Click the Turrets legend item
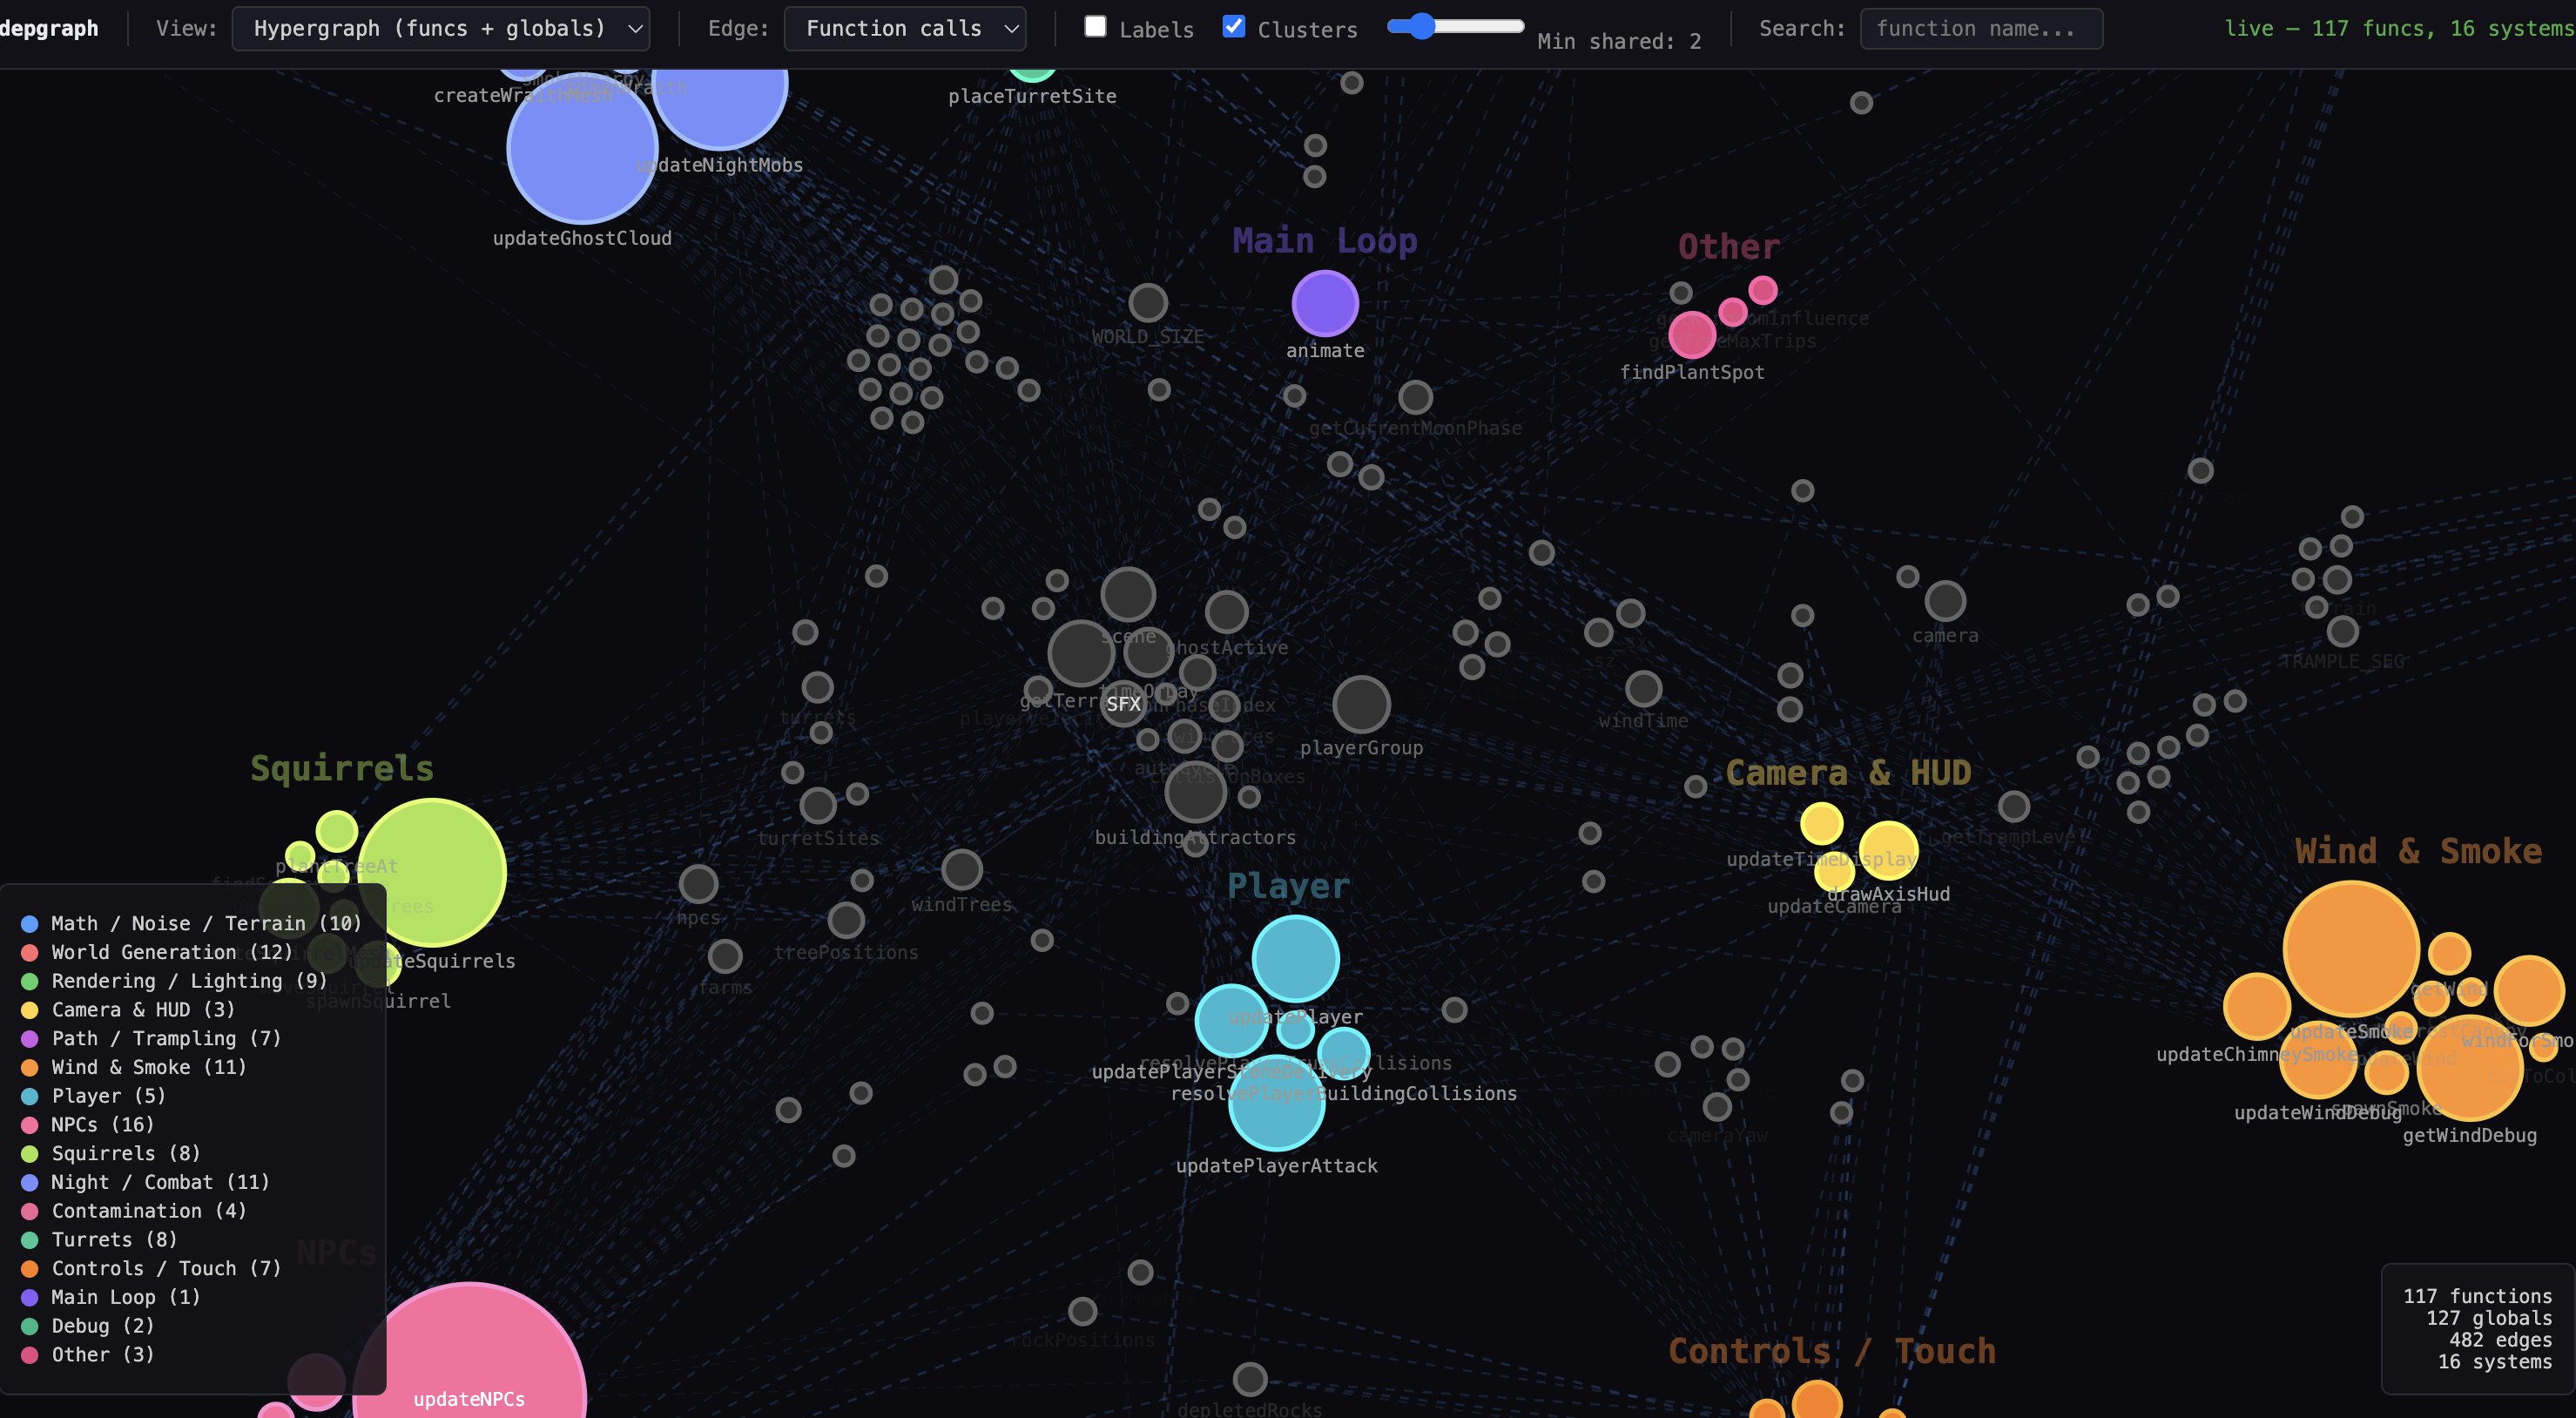The image size is (2576, 1418). (x=113, y=1239)
